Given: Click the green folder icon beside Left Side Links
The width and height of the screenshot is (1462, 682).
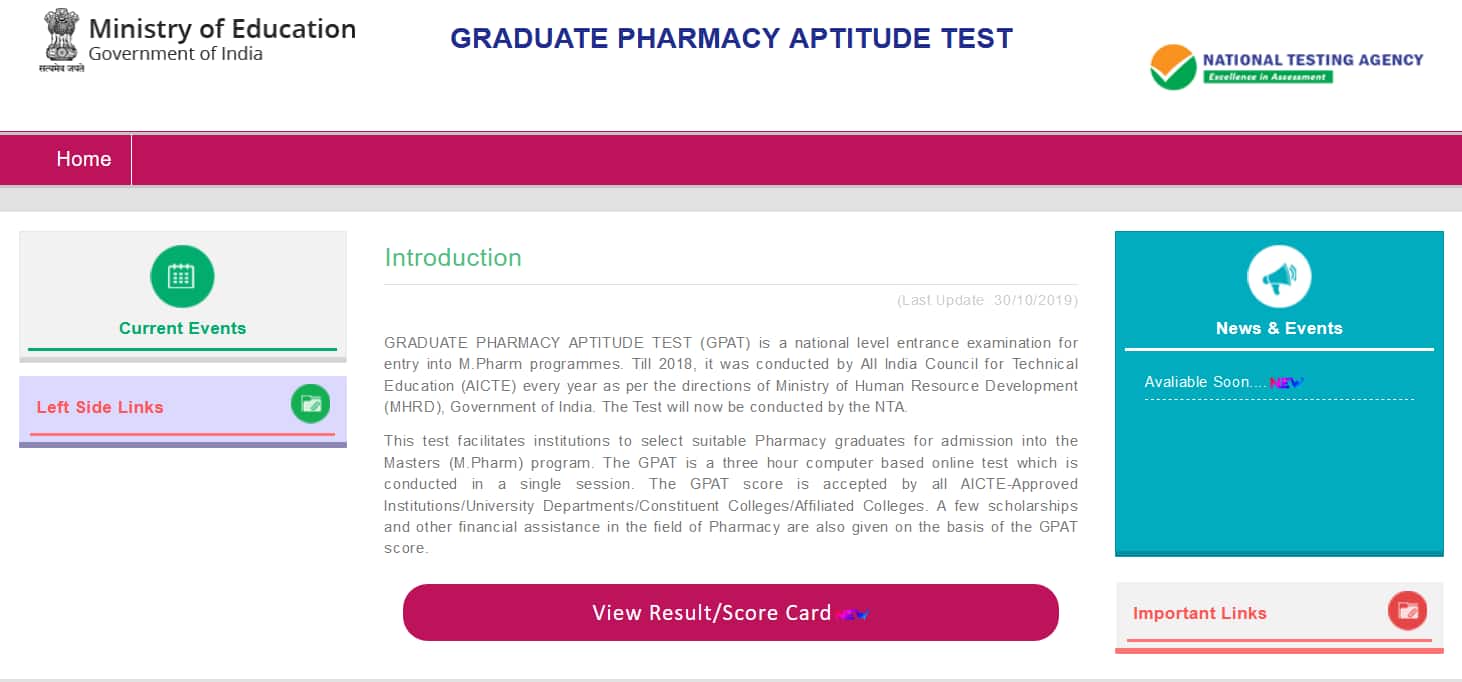Looking at the screenshot, I should point(310,404).
